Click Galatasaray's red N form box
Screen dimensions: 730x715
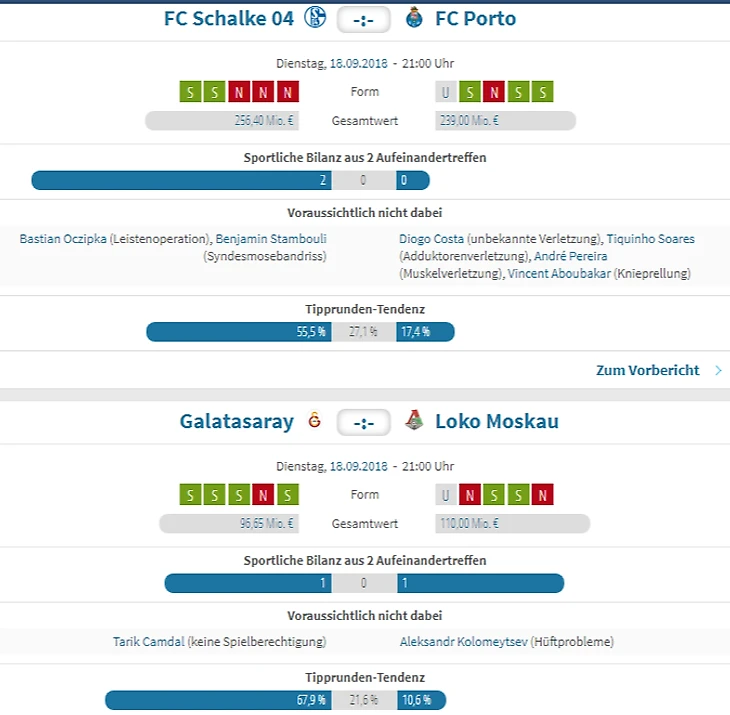264,495
